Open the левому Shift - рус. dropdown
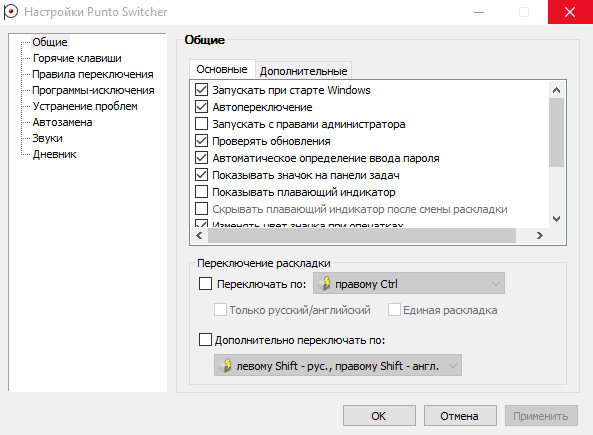This screenshot has height=435, width=593. coord(338,365)
